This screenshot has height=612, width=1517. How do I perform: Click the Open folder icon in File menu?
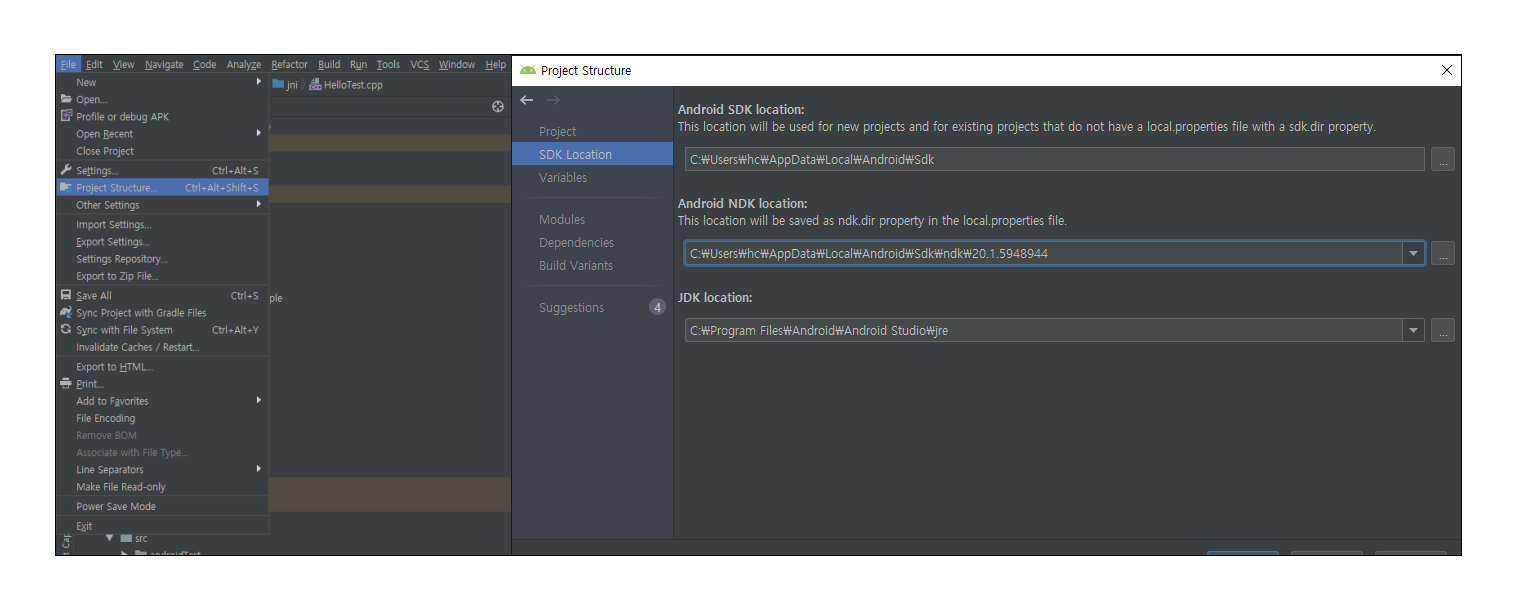pos(66,99)
